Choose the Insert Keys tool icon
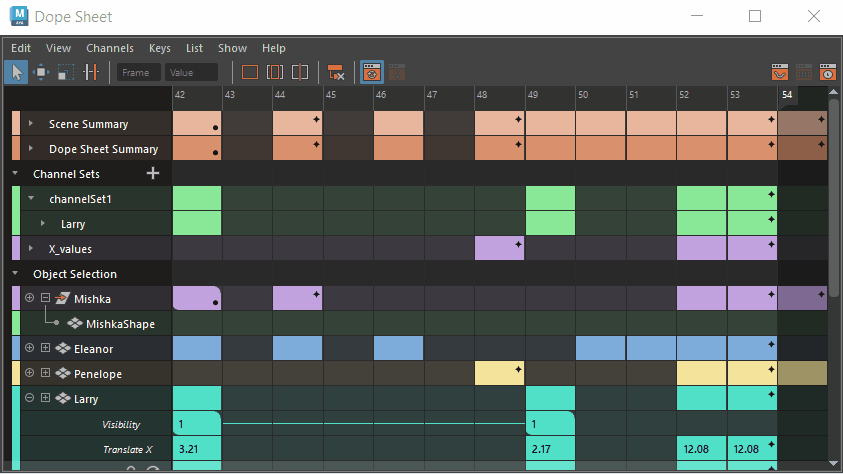The height and width of the screenshot is (474, 843). point(91,72)
